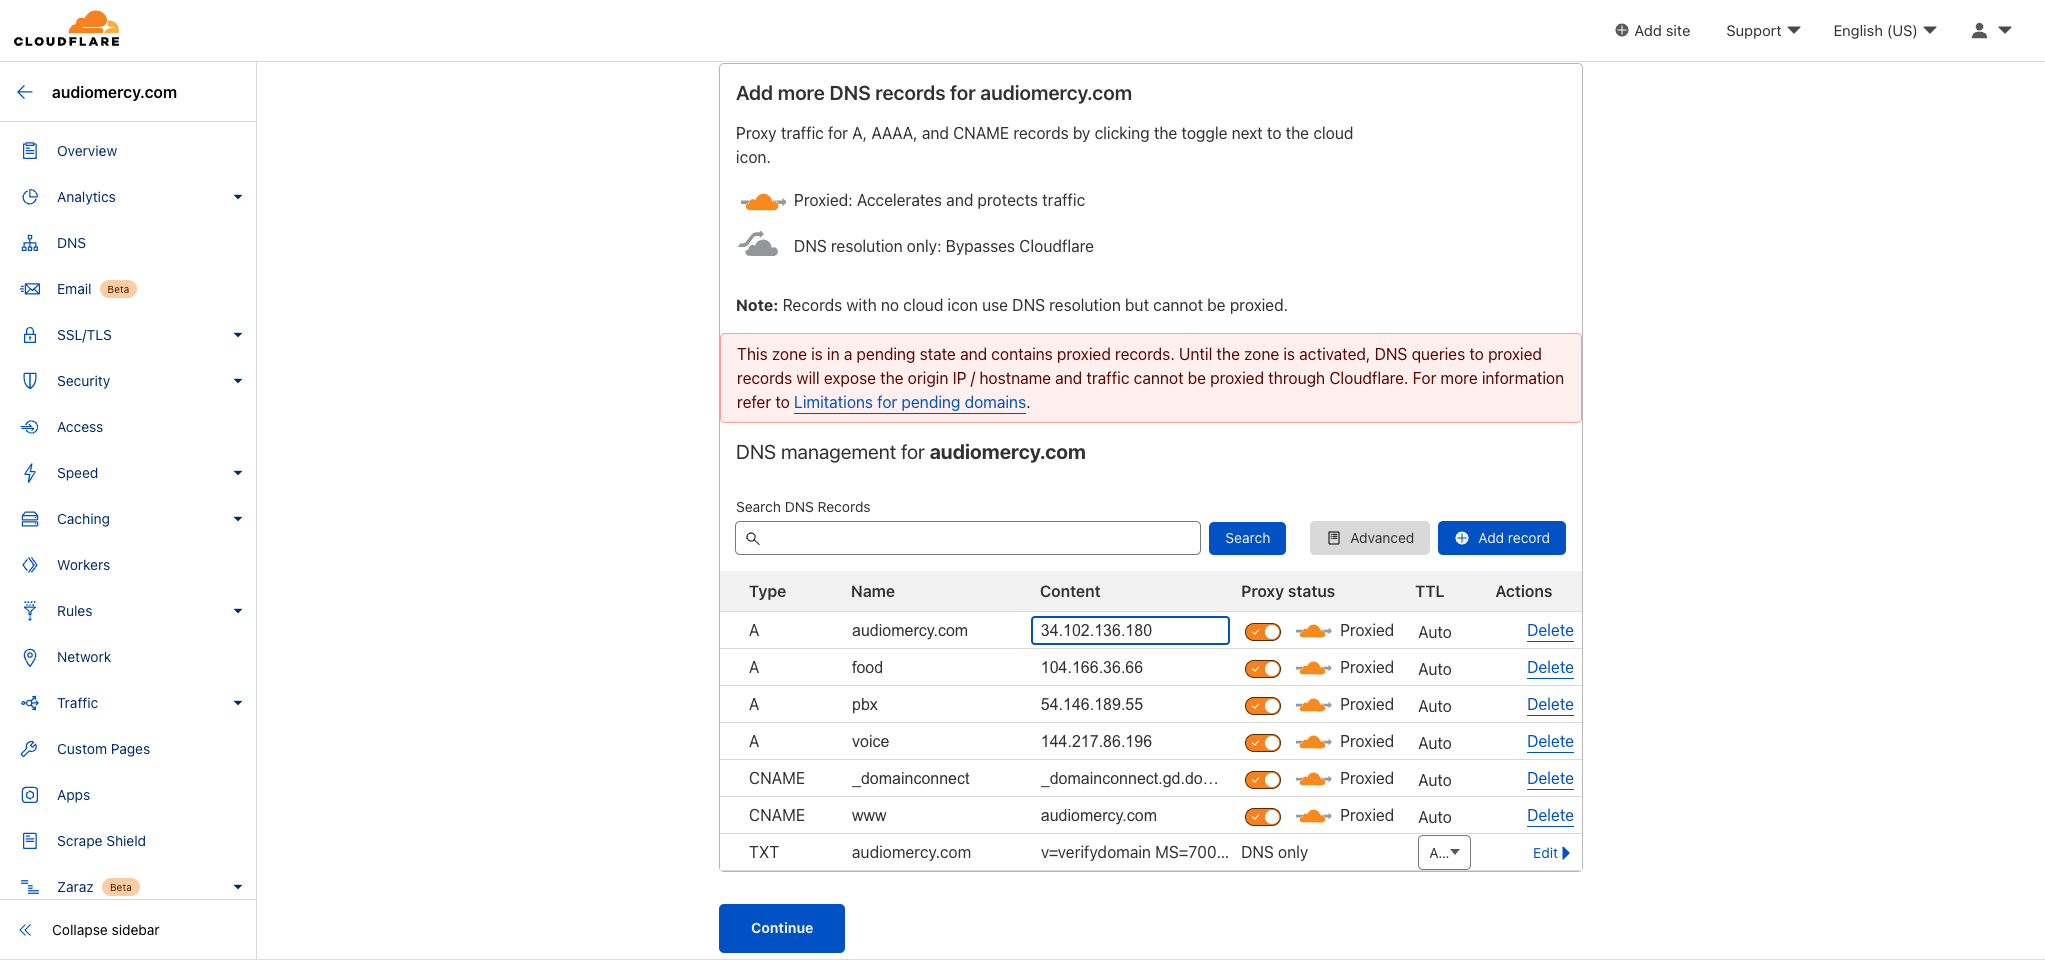
Task: Click the Collapse sidebar double-chevron icon
Action: (x=25, y=930)
